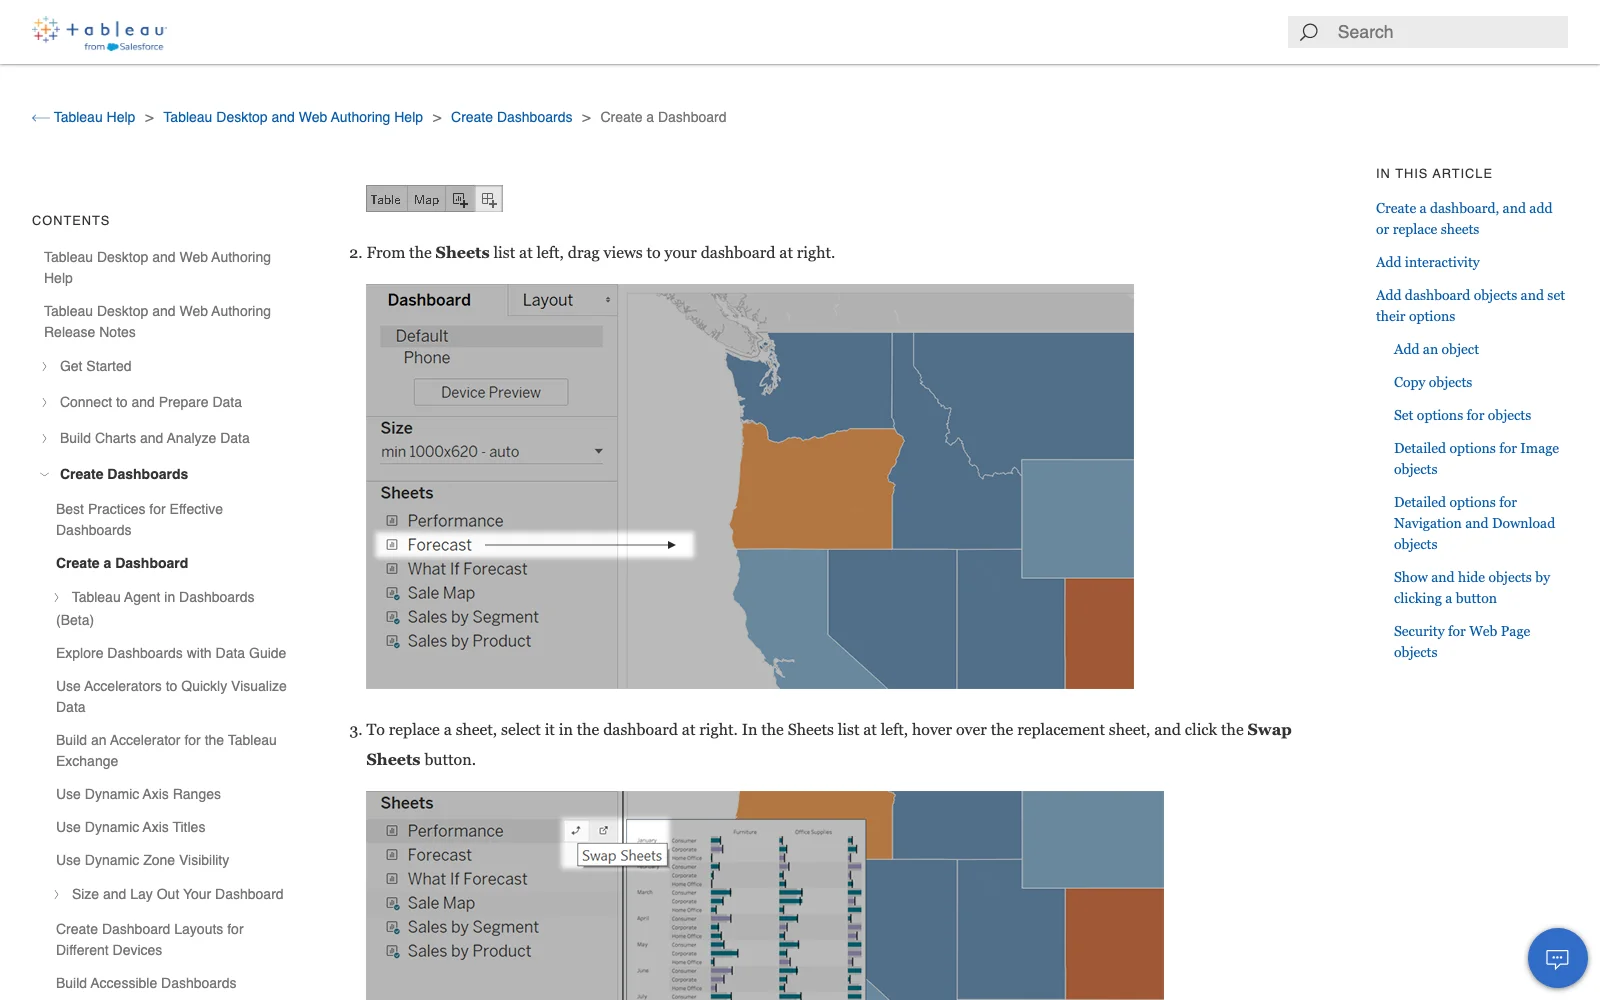Image resolution: width=1600 pixels, height=1000 pixels.
Task: Click Sales by Product in upper Sheets list
Action: pyautogui.click(x=469, y=641)
